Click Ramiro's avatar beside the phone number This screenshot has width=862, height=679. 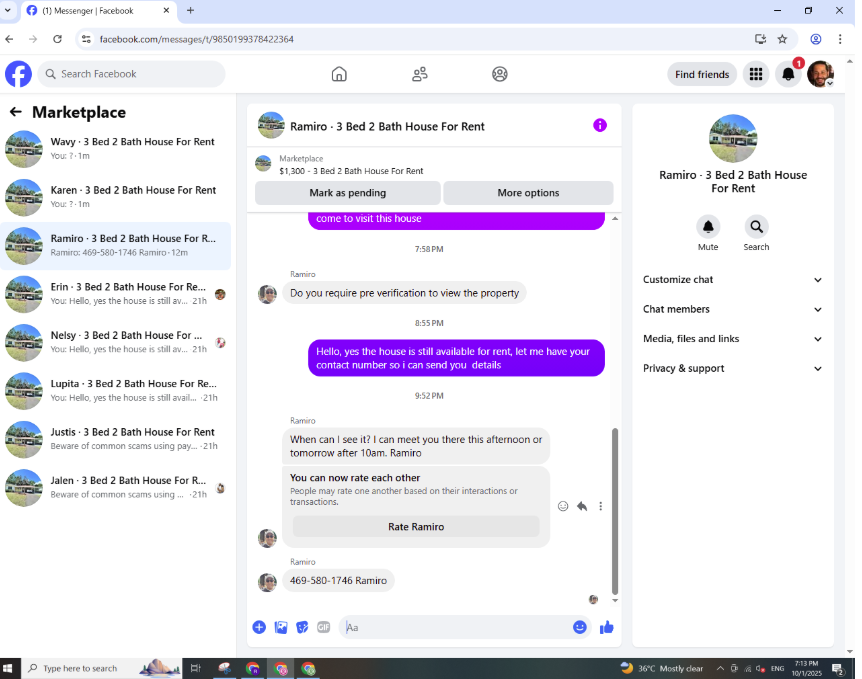pos(267,582)
